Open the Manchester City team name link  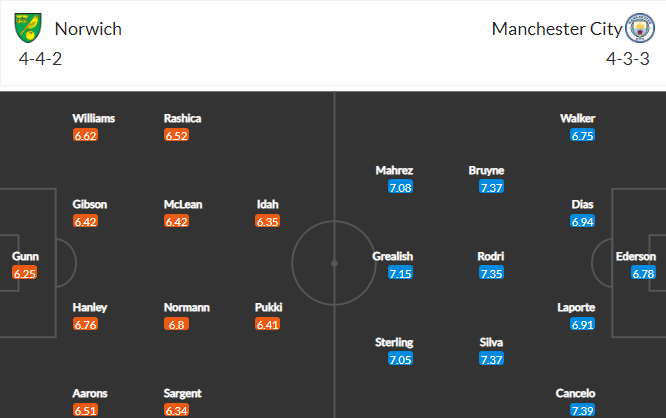tap(557, 29)
